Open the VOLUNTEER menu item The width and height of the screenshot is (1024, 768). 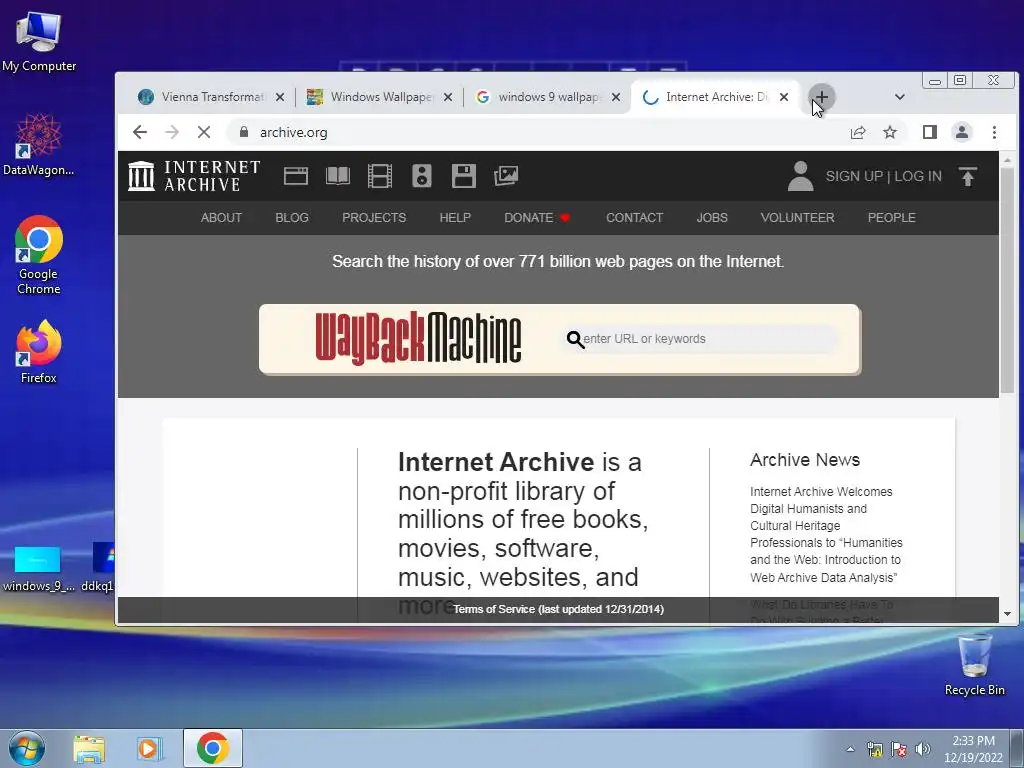click(x=797, y=218)
